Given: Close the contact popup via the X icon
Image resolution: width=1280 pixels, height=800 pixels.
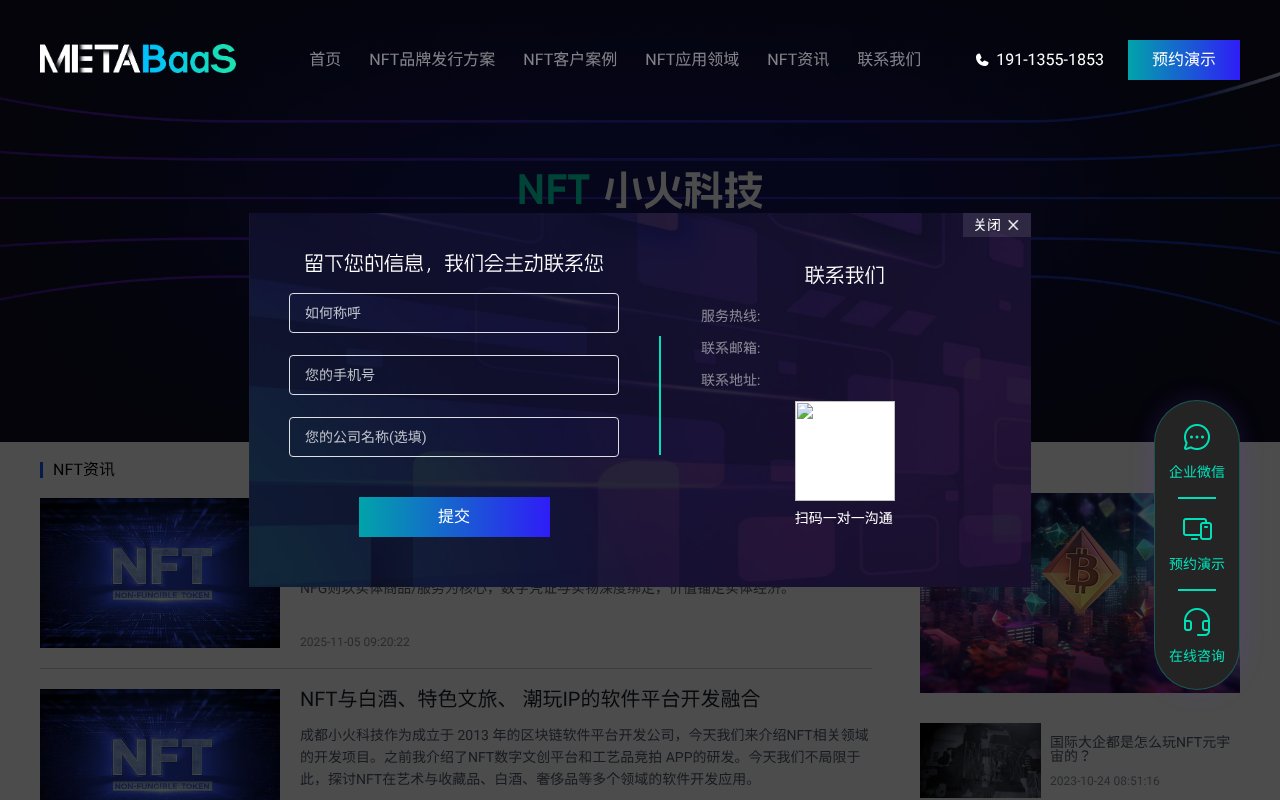Looking at the screenshot, I should coord(1013,225).
